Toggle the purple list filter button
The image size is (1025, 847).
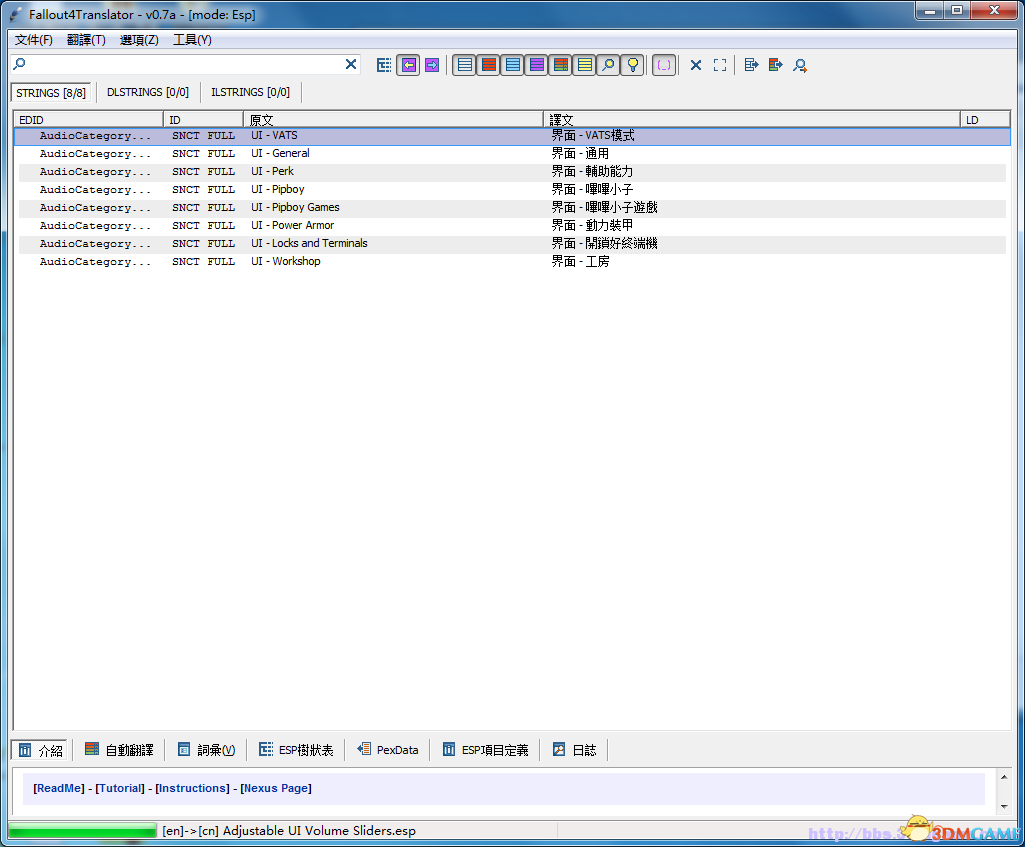[537, 65]
